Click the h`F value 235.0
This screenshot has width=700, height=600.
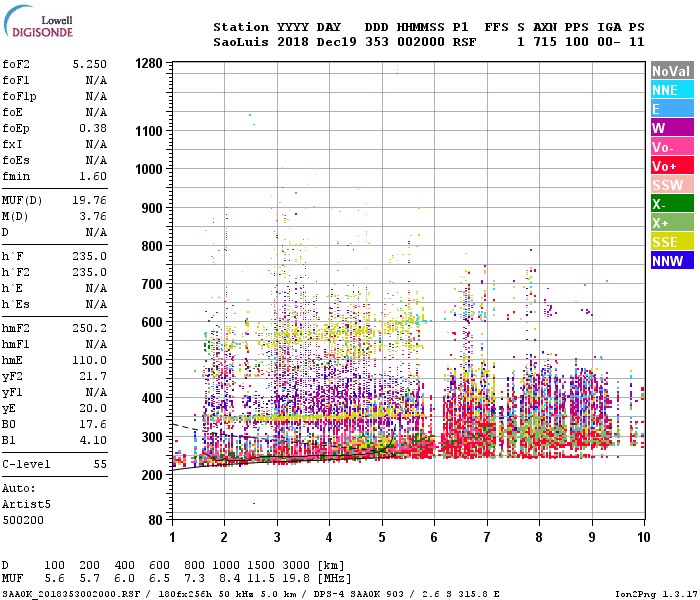pyautogui.click(x=90, y=256)
